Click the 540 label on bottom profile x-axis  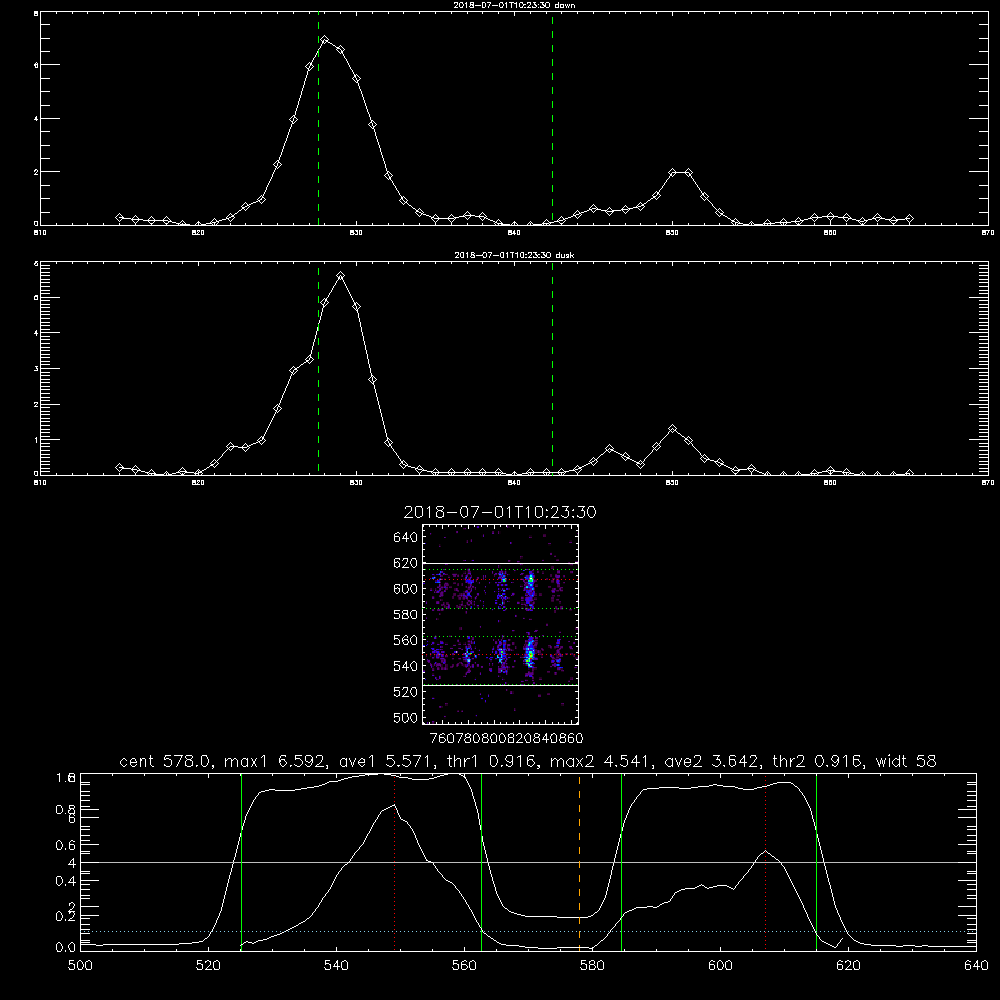pos(336,966)
